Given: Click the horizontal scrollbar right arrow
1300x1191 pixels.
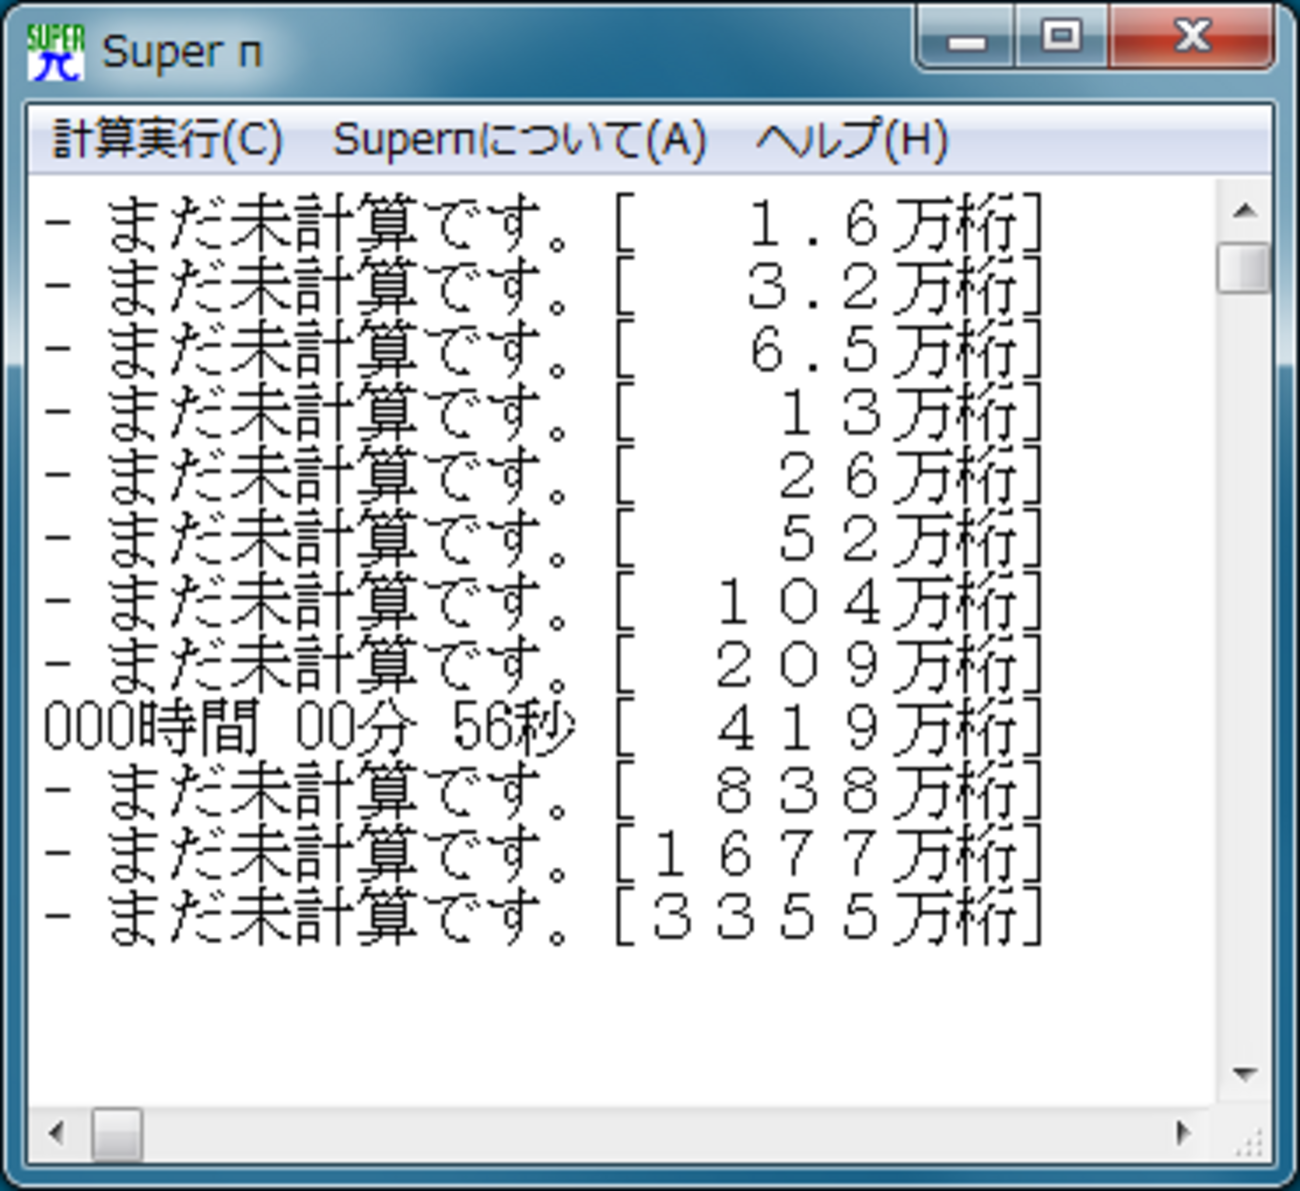Looking at the screenshot, I should 1184,1134.
